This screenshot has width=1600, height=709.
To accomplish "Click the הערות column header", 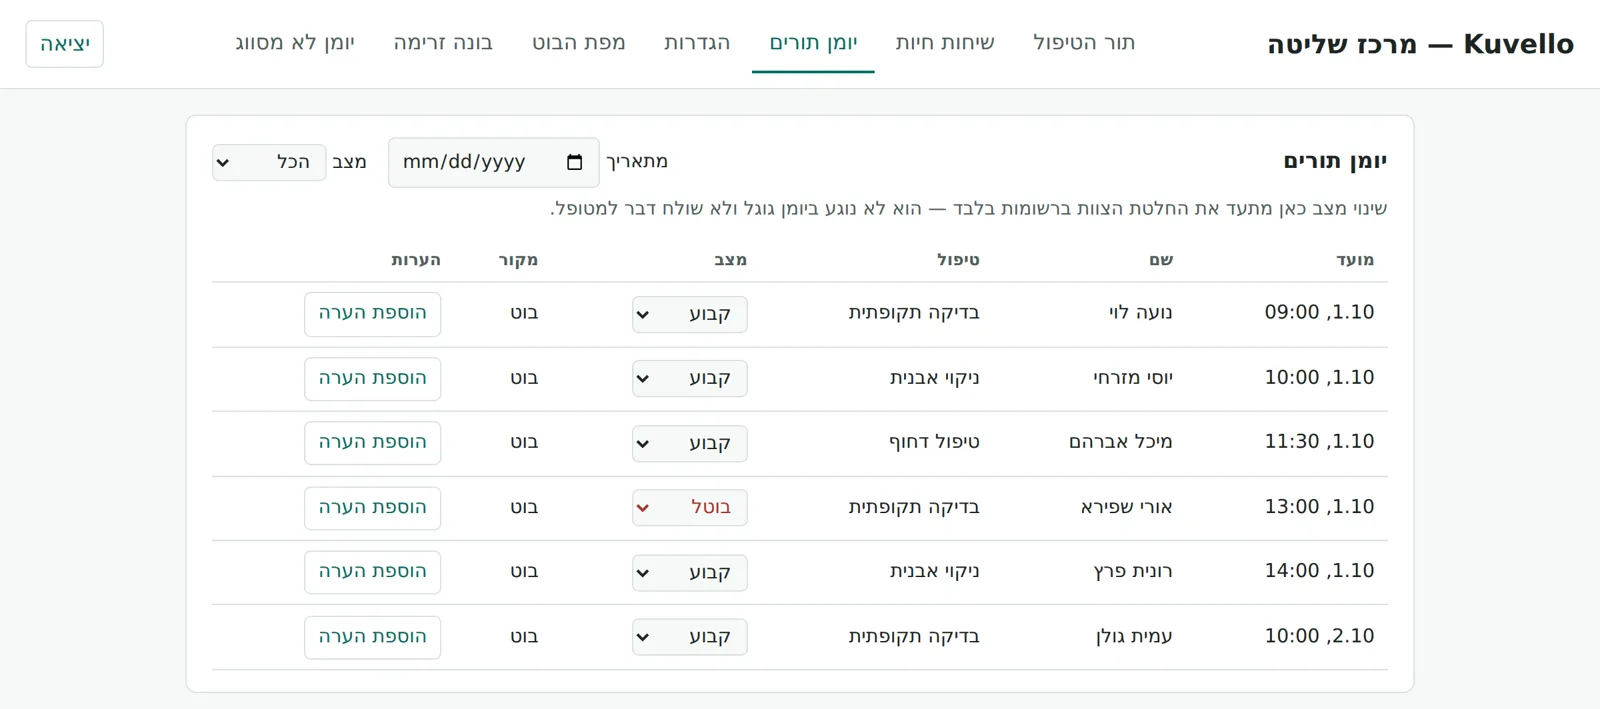I will 416,260.
